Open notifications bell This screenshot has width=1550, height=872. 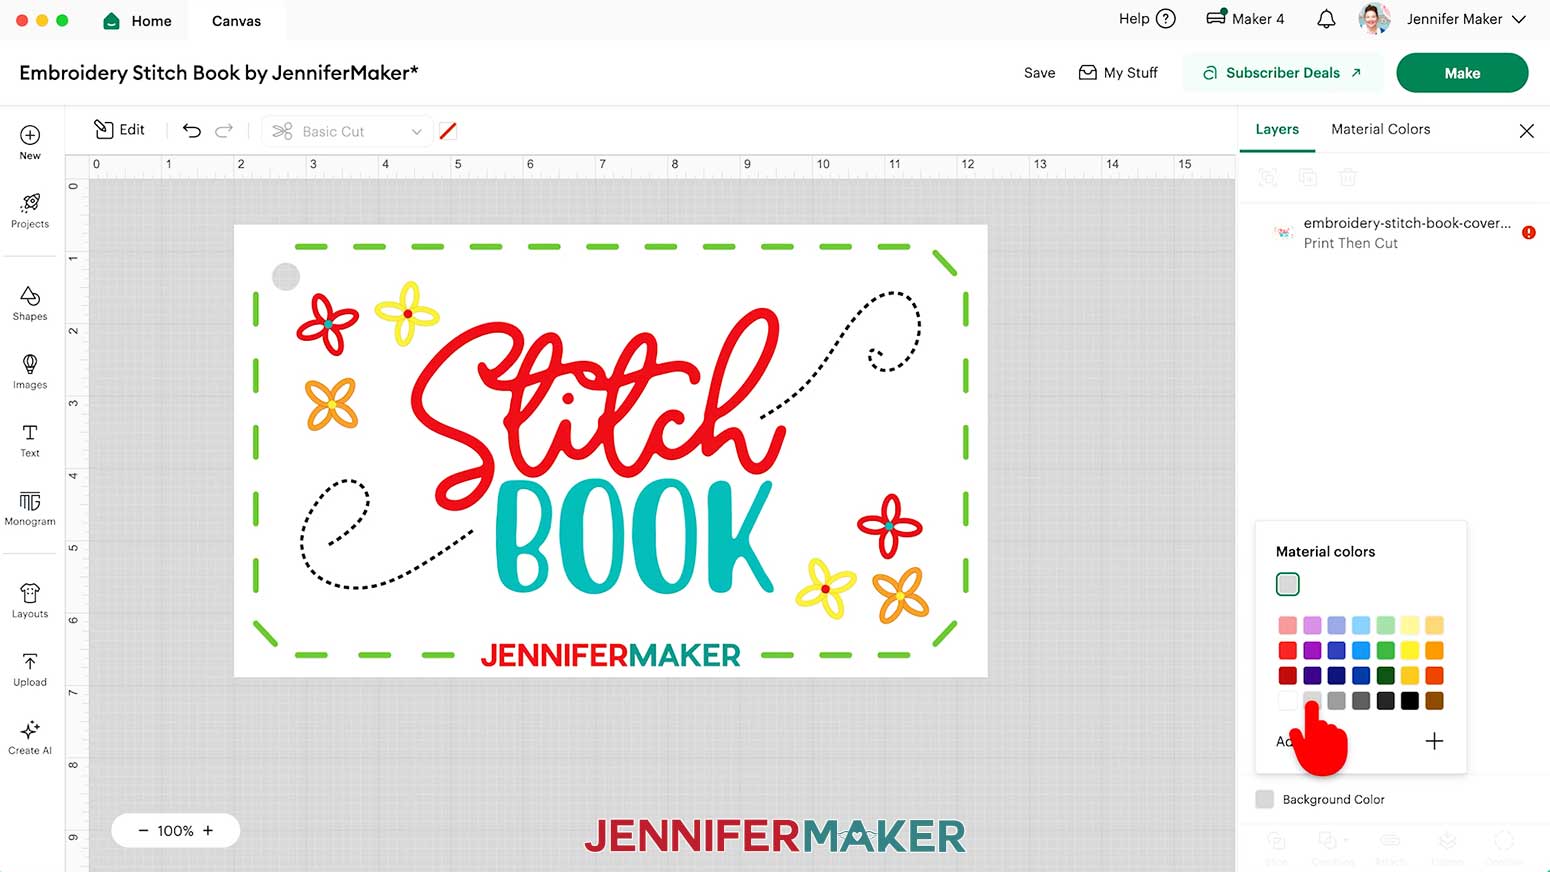point(1326,19)
